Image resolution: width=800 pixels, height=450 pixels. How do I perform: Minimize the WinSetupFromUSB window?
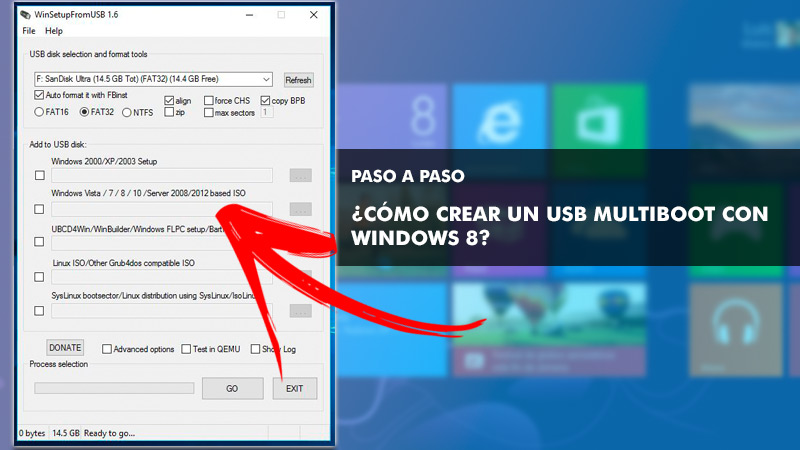(249, 15)
